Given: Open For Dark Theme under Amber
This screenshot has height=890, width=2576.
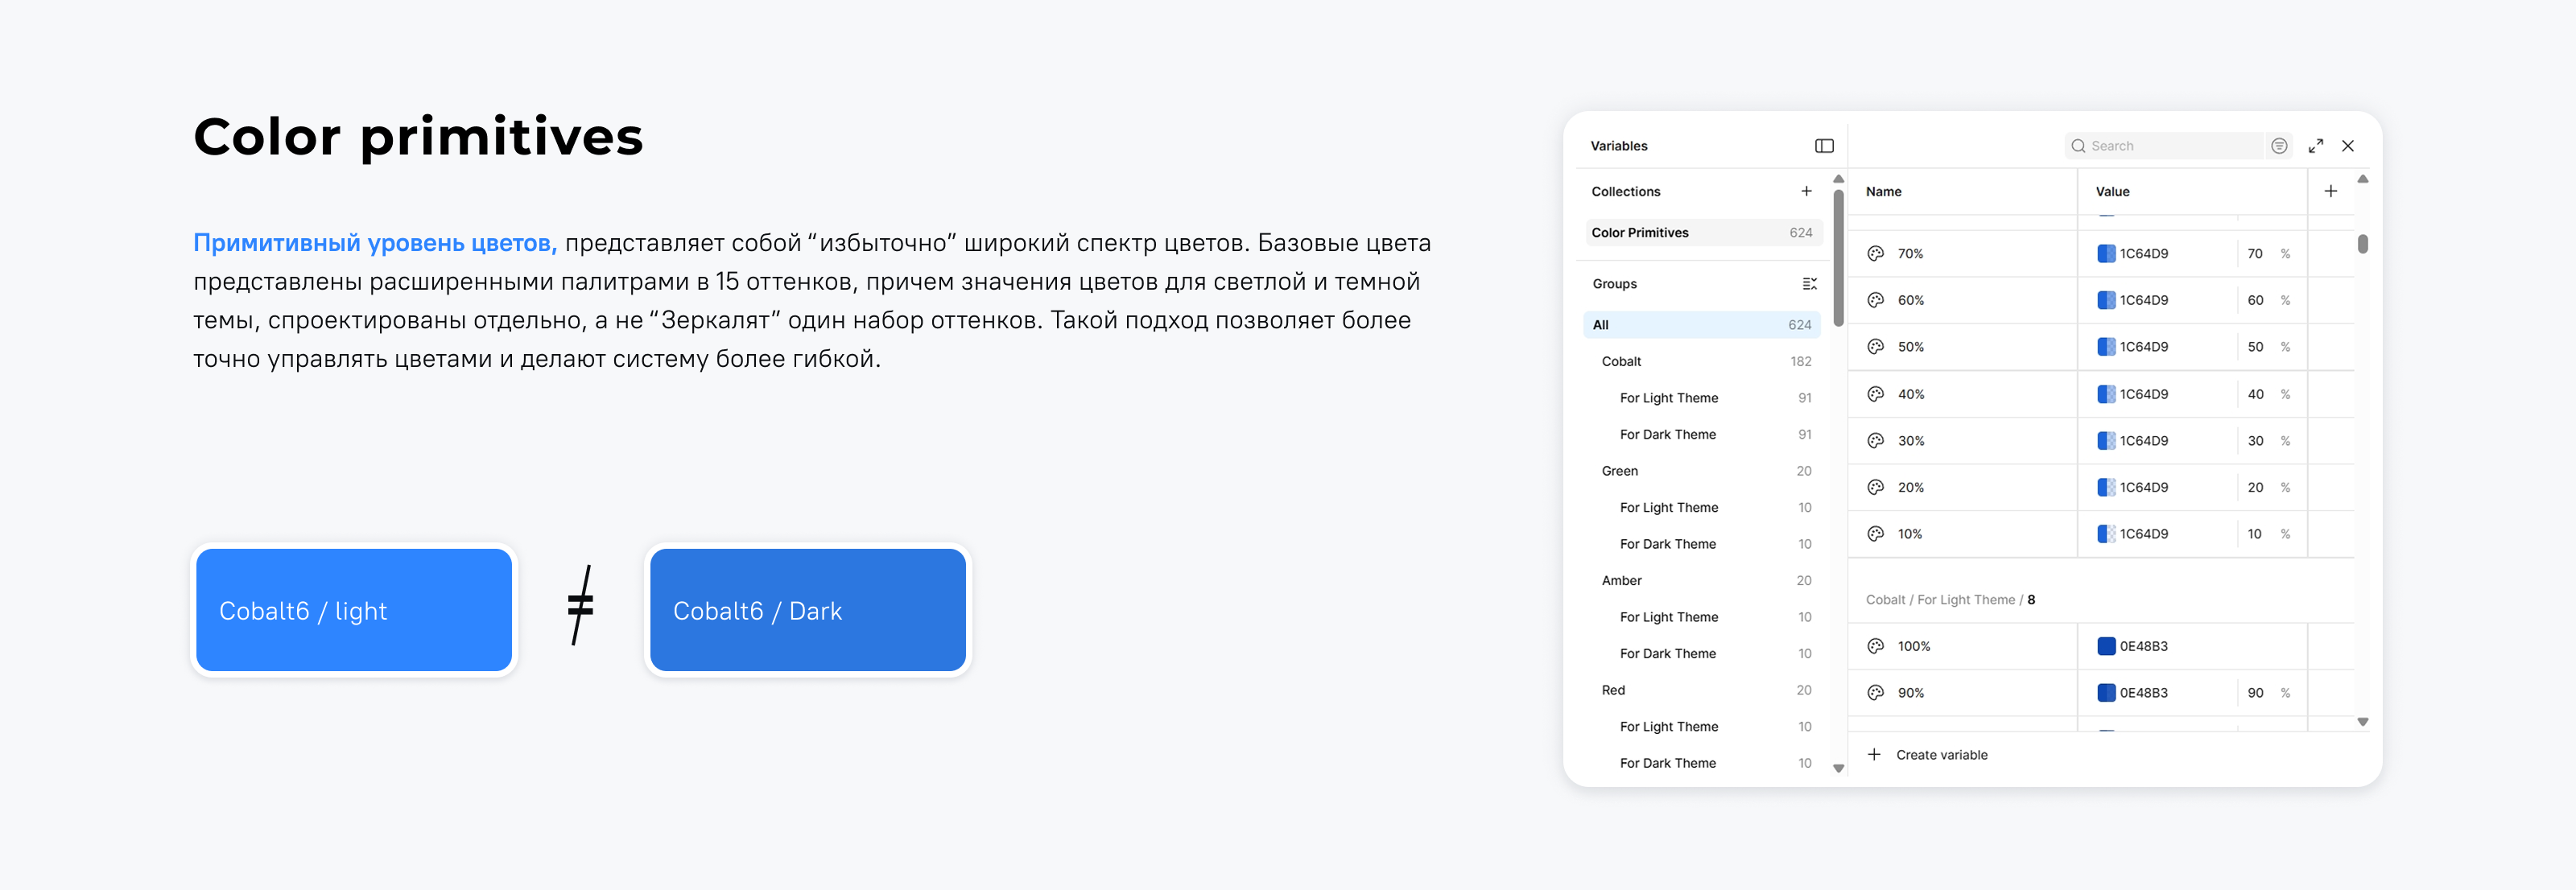Looking at the screenshot, I should click(1701, 654).
